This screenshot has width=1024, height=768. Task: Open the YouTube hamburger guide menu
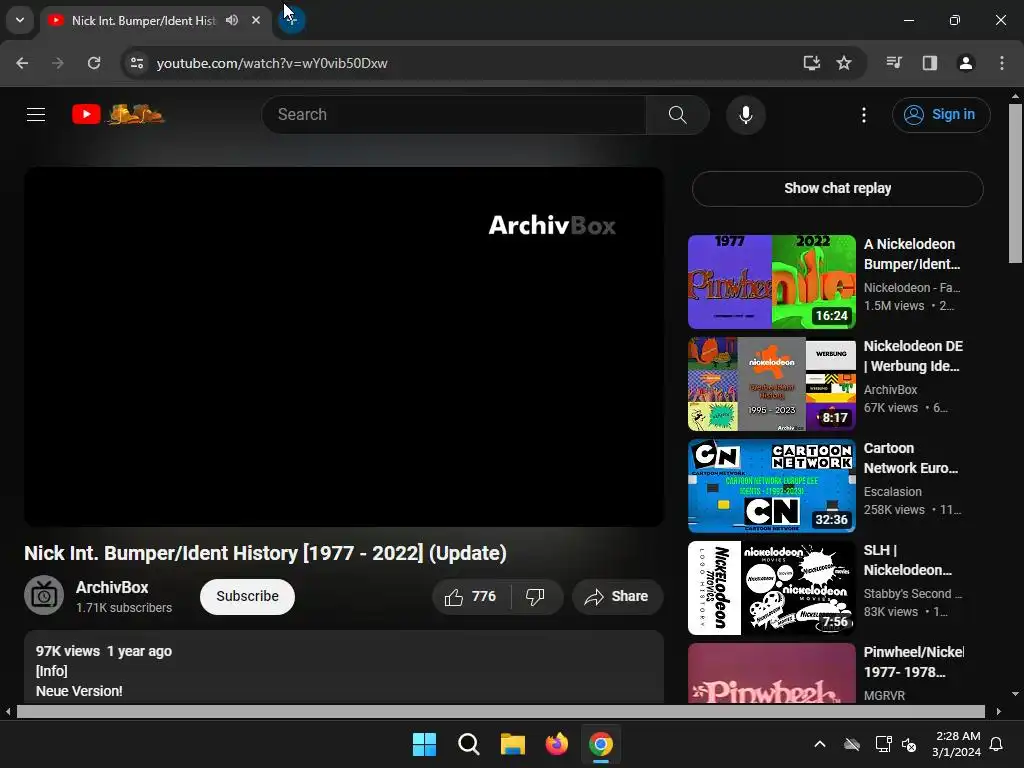36,115
